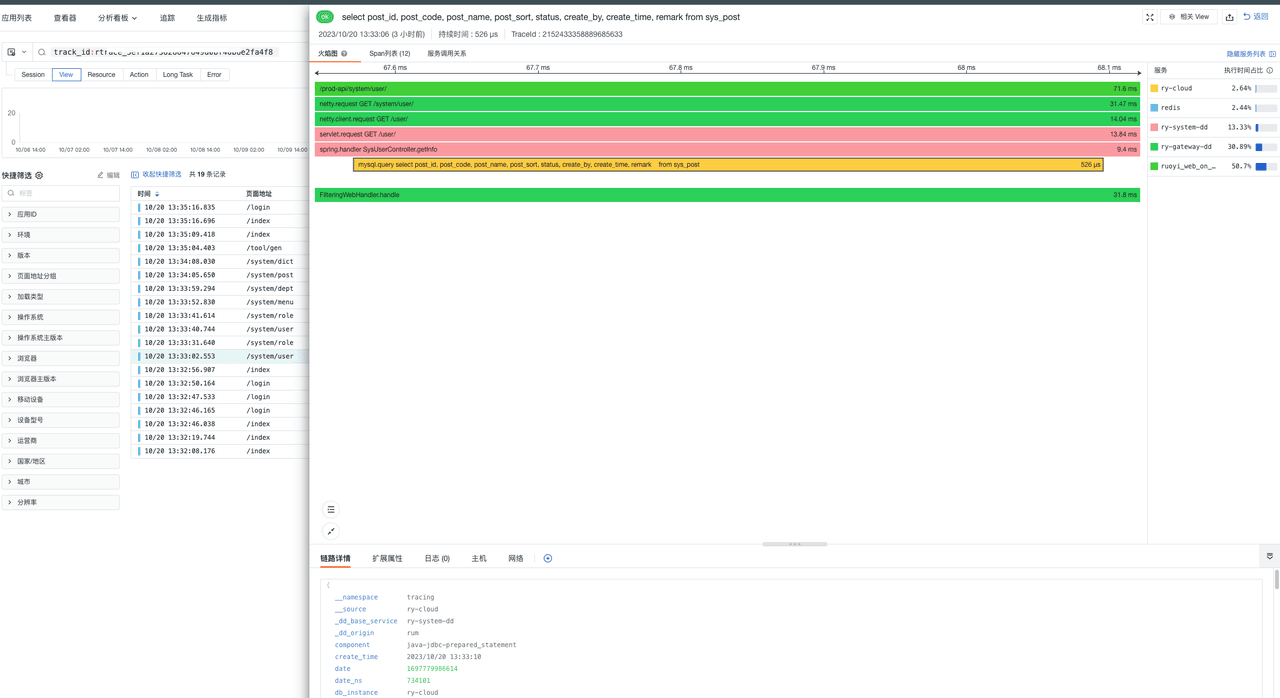The height and width of the screenshot is (698, 1280).
Task: Open the 网络 tab
Action: coord(516,559)
